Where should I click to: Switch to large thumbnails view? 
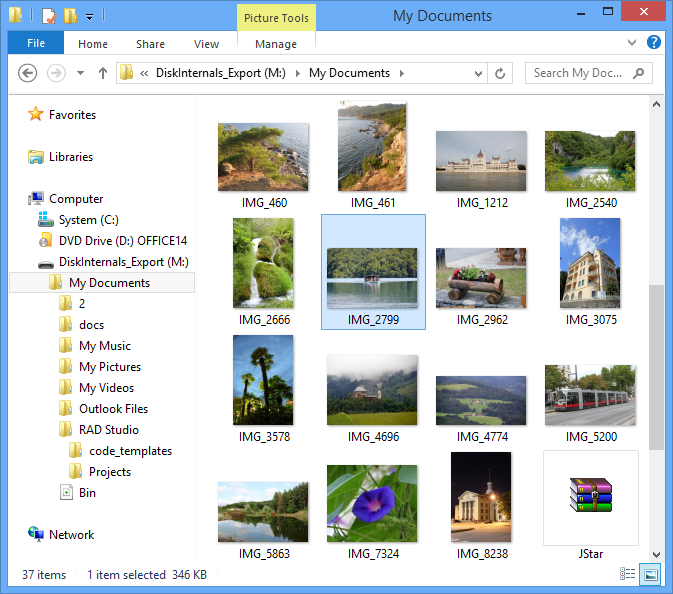click(x=650, y=575)
